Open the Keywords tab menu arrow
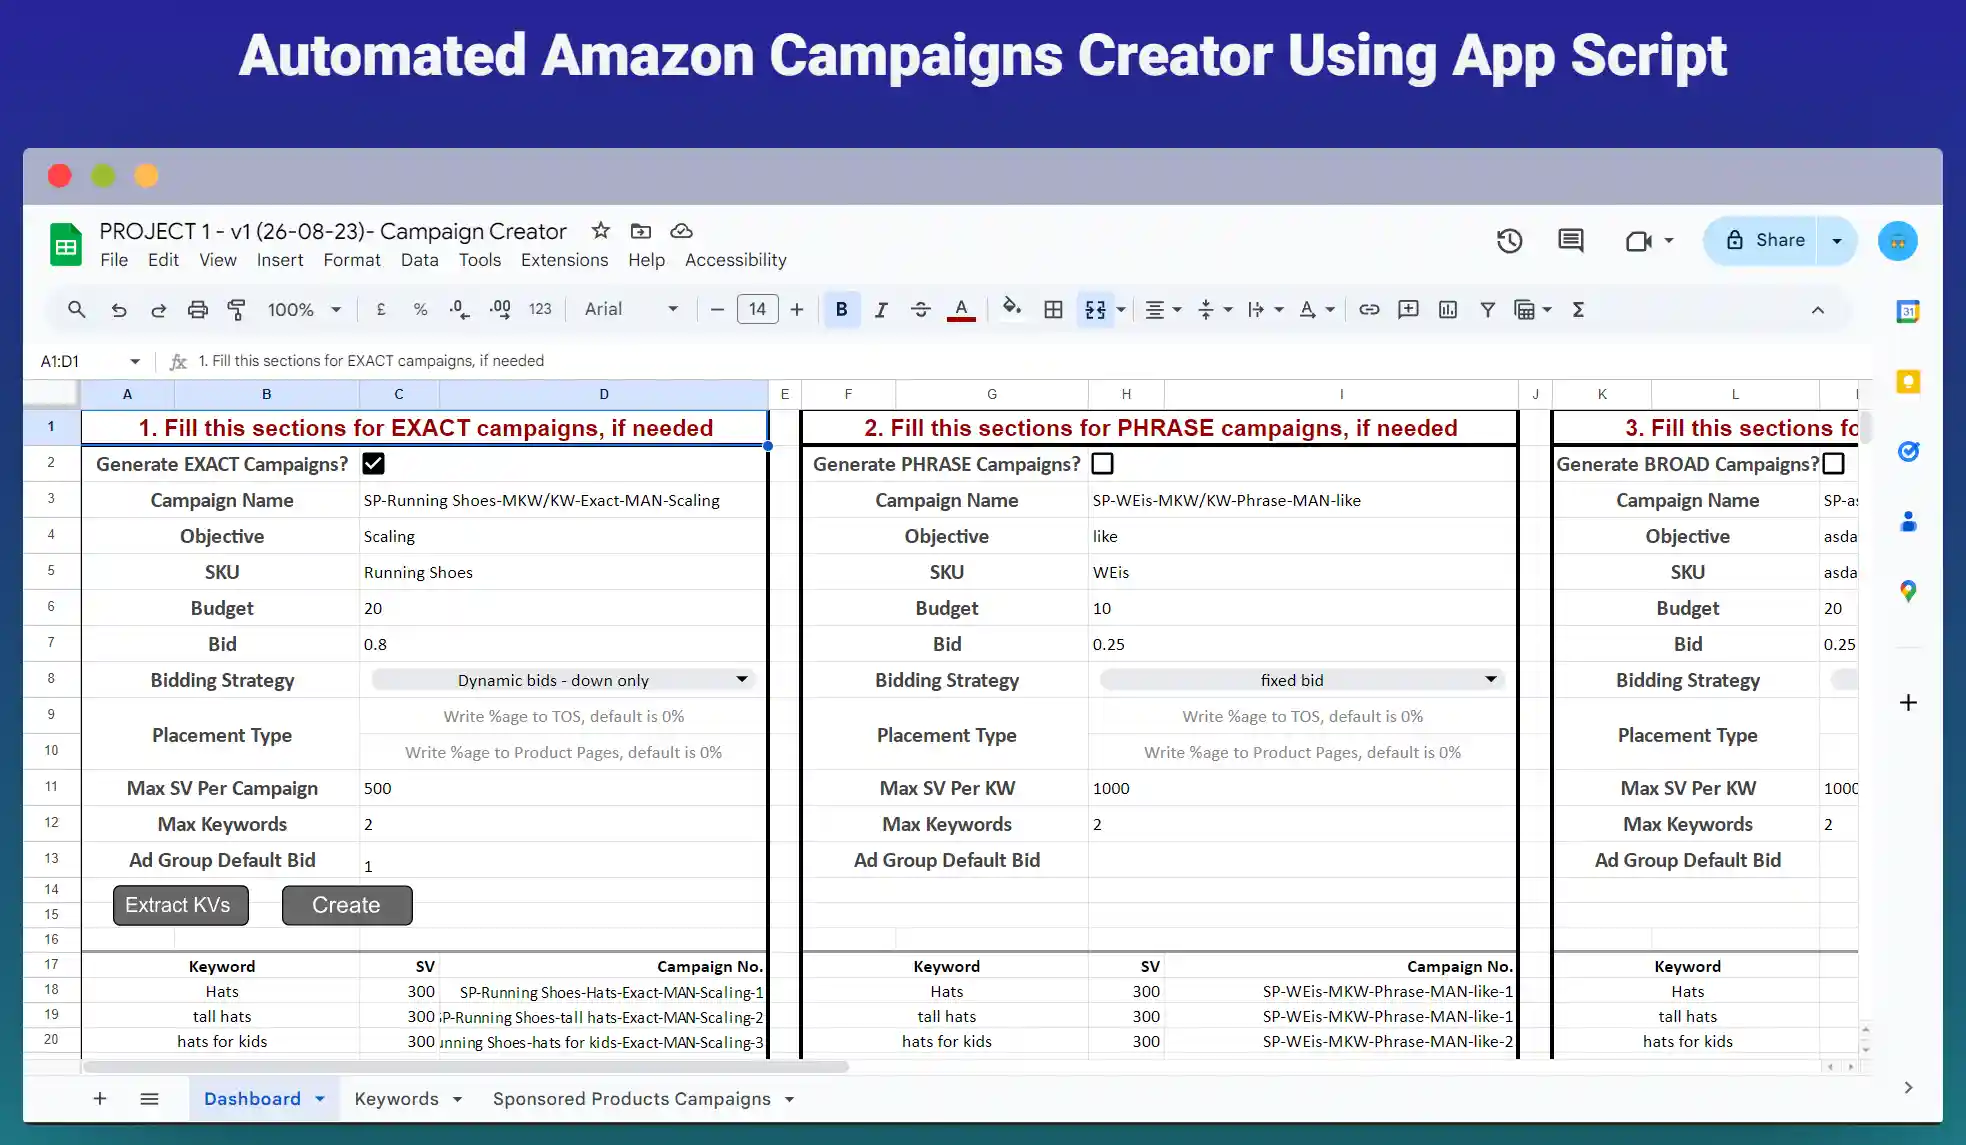This screenshot has width=1966, height=1145. pyautogui.click(x=457, y=1099)
